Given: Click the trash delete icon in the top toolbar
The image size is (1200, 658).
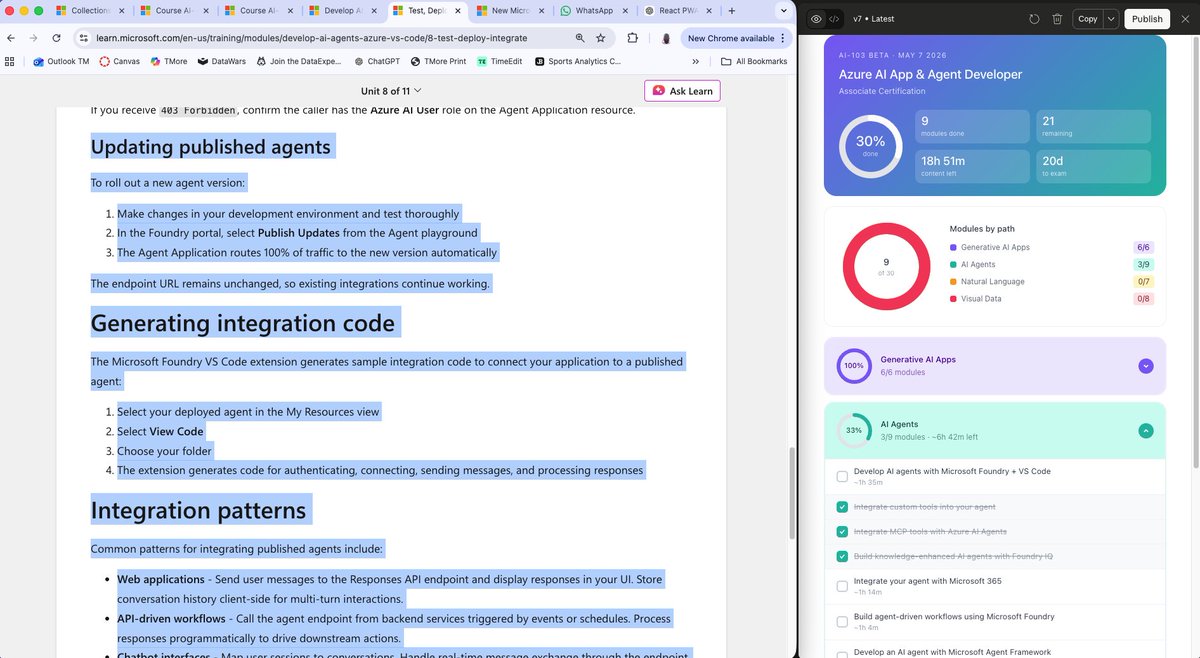Looking at the screenshot, I should point(1057,18).
